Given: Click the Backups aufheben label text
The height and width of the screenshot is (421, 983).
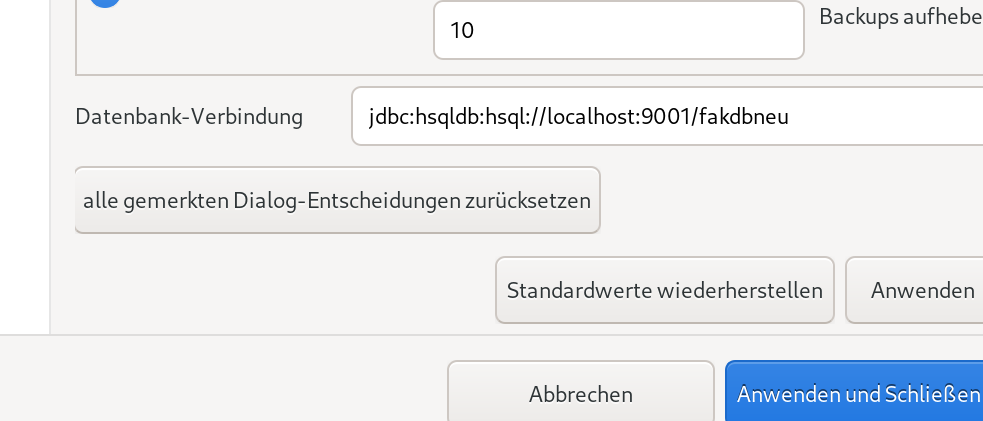Looking at the screenshot, I should click(x=901, y=17).
